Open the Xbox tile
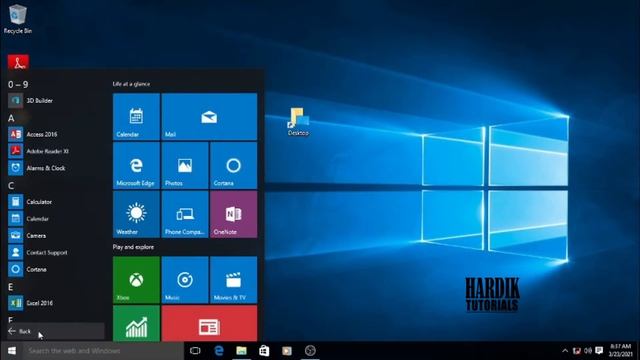Image resolution: width=640 pixels, height=360 pixels. pyautogui.click(x=136, y=280)
